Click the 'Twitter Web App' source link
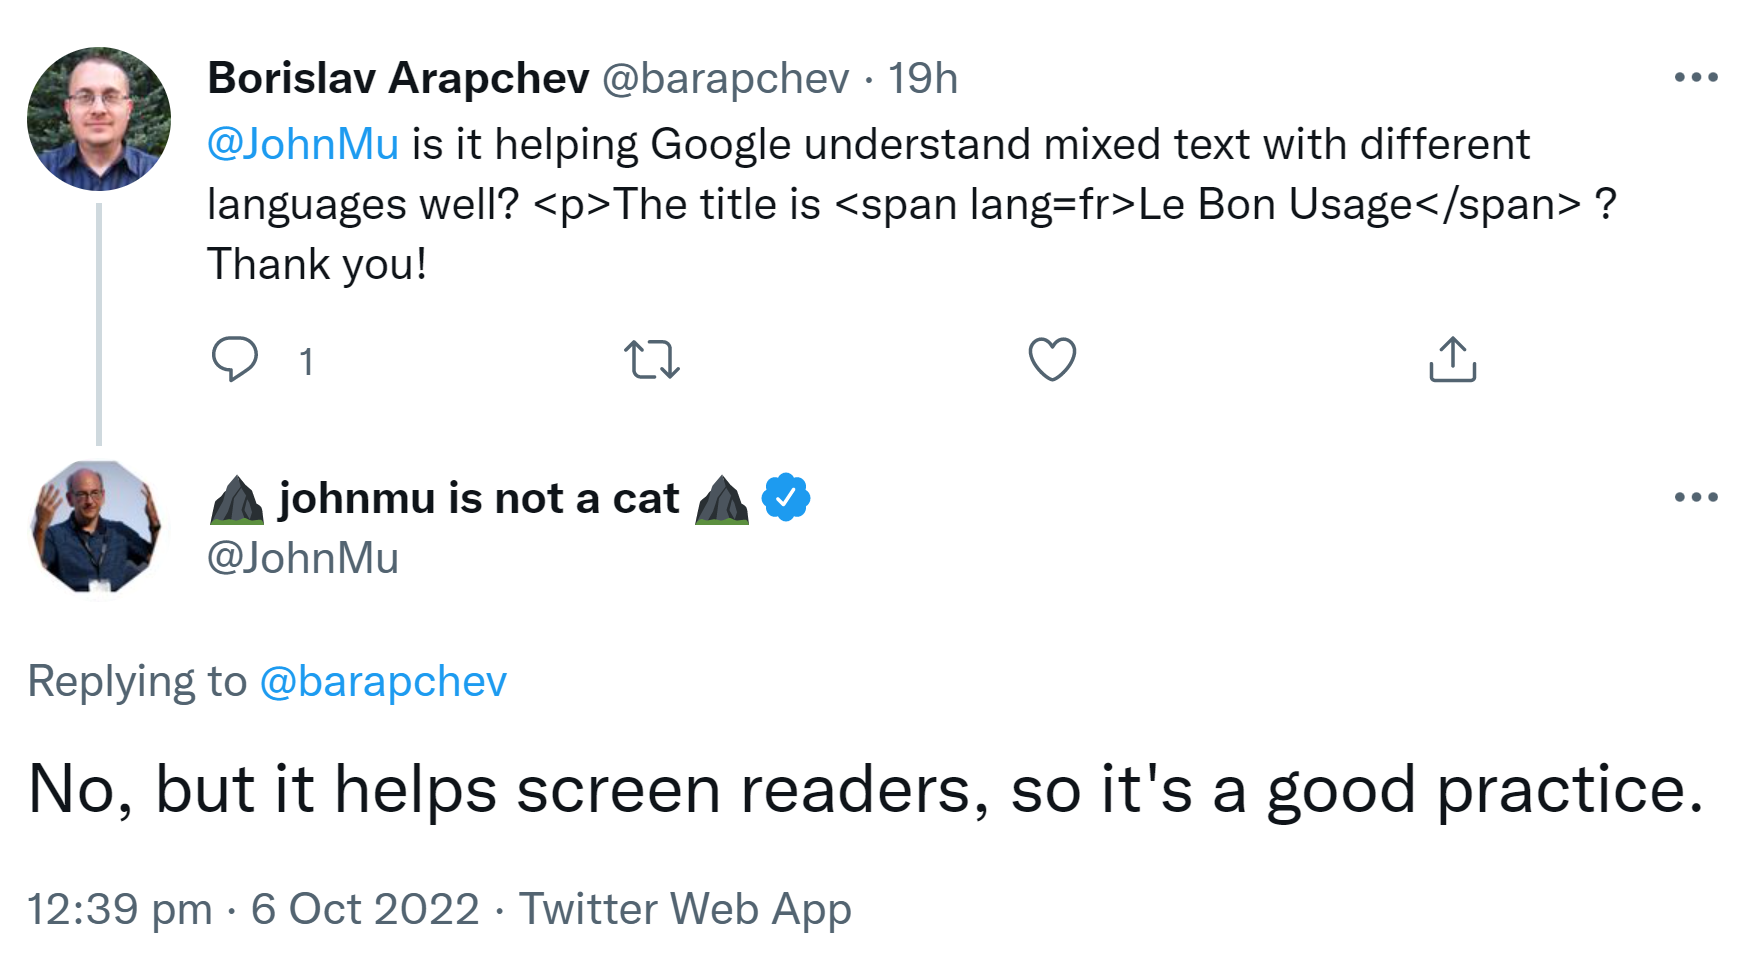Viewport: 1761px width, 974px height. [685, 909]
